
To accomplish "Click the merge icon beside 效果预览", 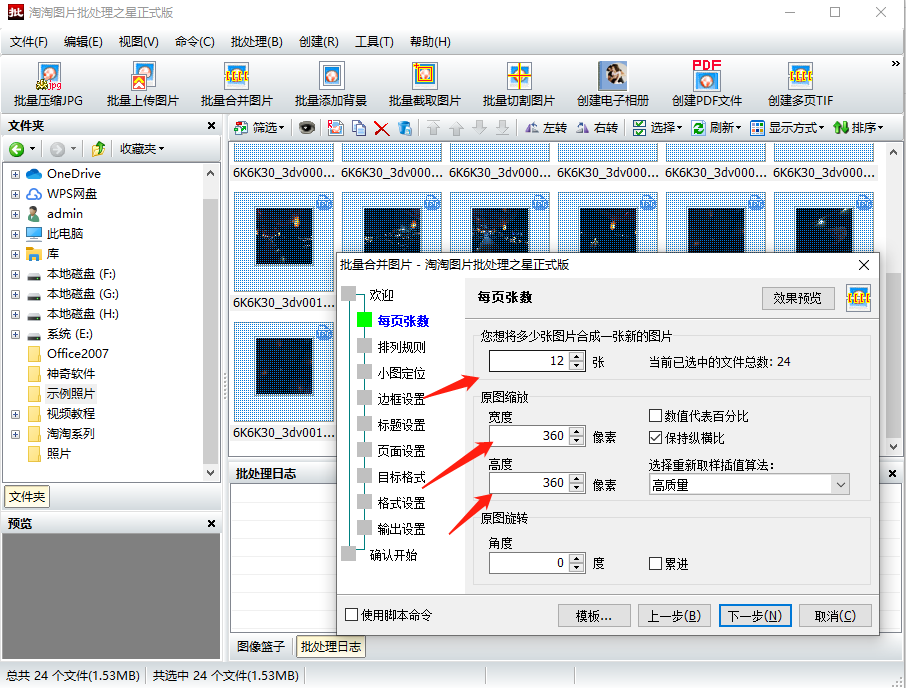I will (858, 298).
